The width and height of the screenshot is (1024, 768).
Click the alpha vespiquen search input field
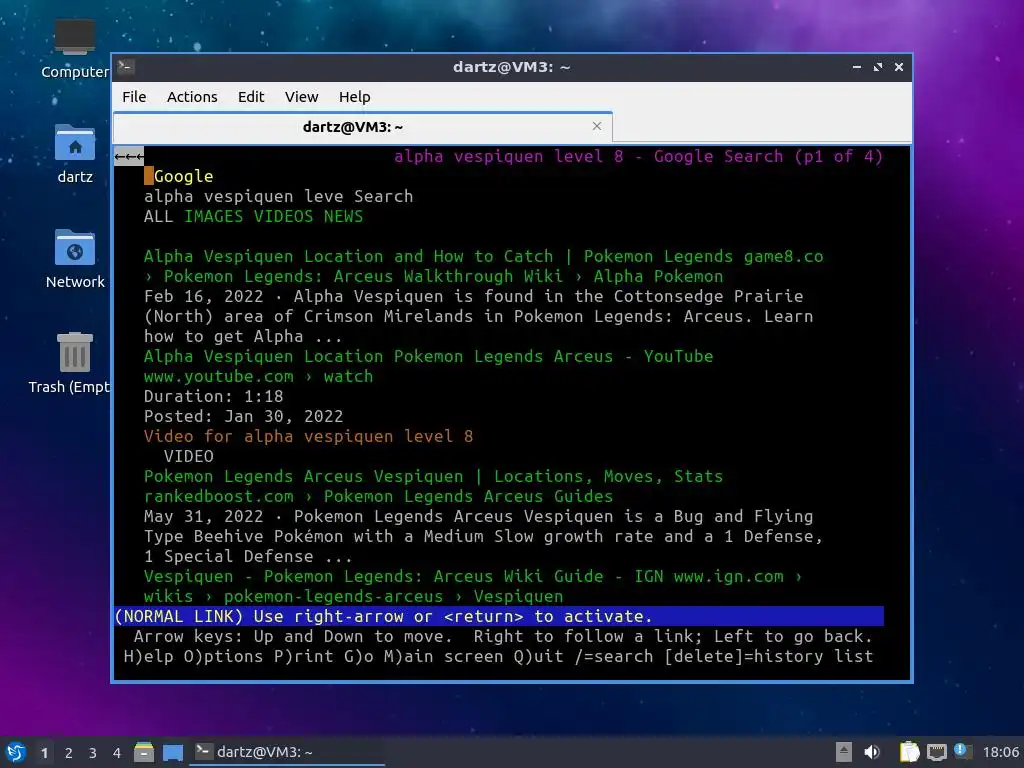tap(244, 197)
